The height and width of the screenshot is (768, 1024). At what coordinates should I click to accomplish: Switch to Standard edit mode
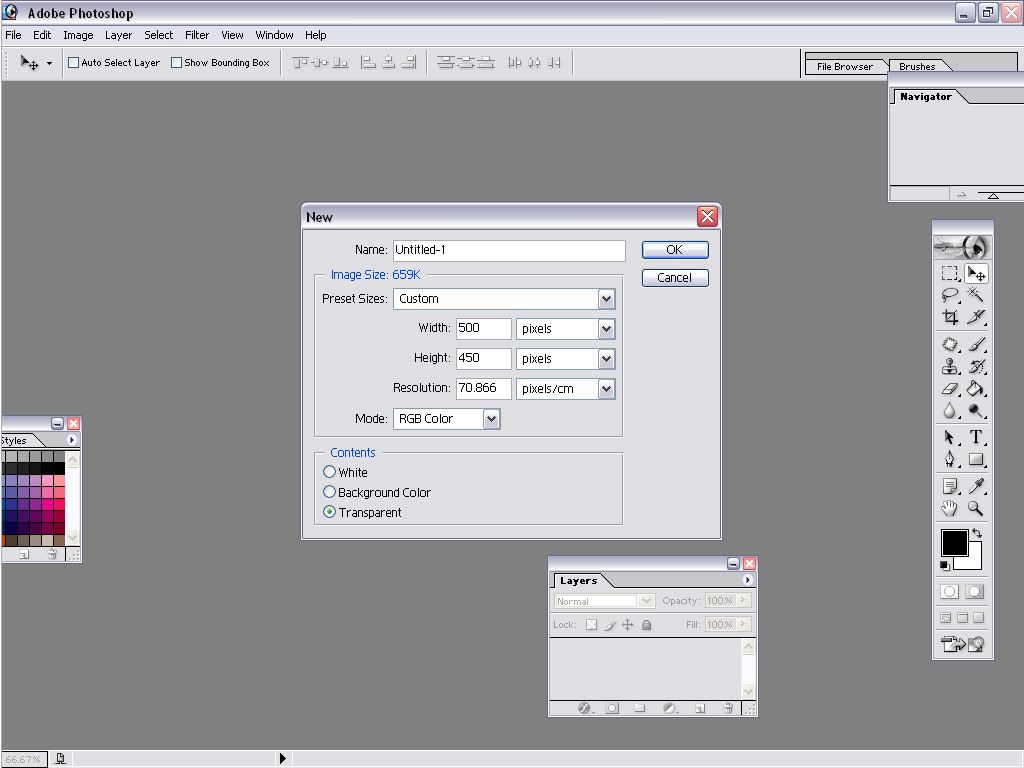coord(950,592)
